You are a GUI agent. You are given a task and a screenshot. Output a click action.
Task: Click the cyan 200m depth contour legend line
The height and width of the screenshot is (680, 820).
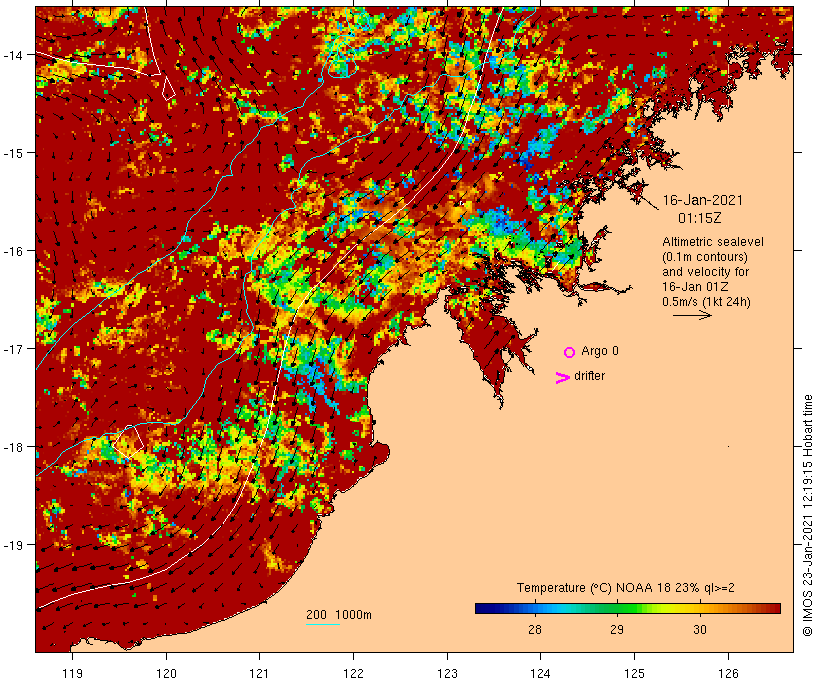coord(323,624)
